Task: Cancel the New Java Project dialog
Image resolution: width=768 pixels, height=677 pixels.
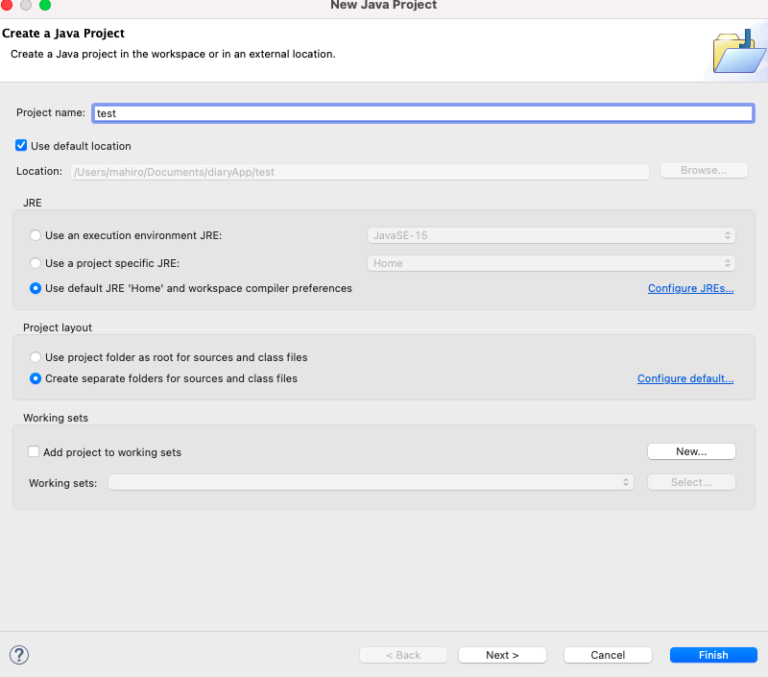Action: tap(607, 655)
